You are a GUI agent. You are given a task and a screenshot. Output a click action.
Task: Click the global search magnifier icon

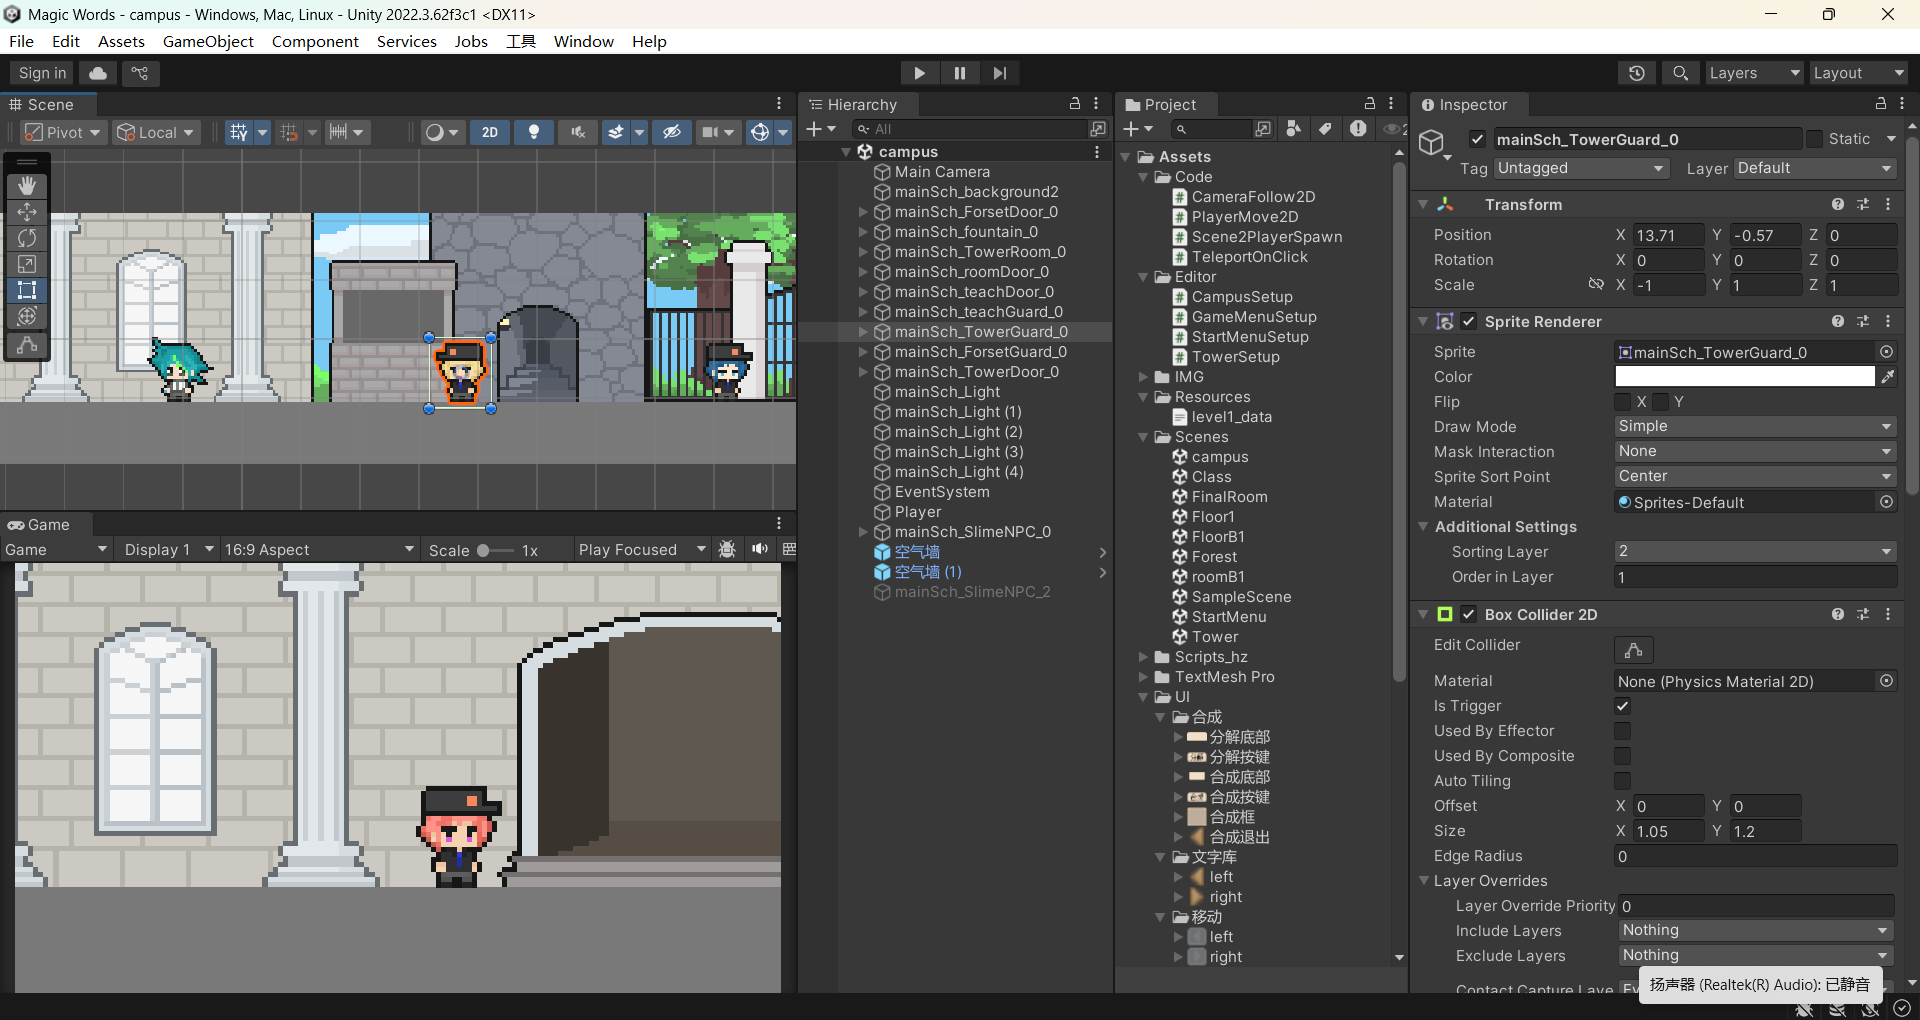click(x=1681, y=73)
